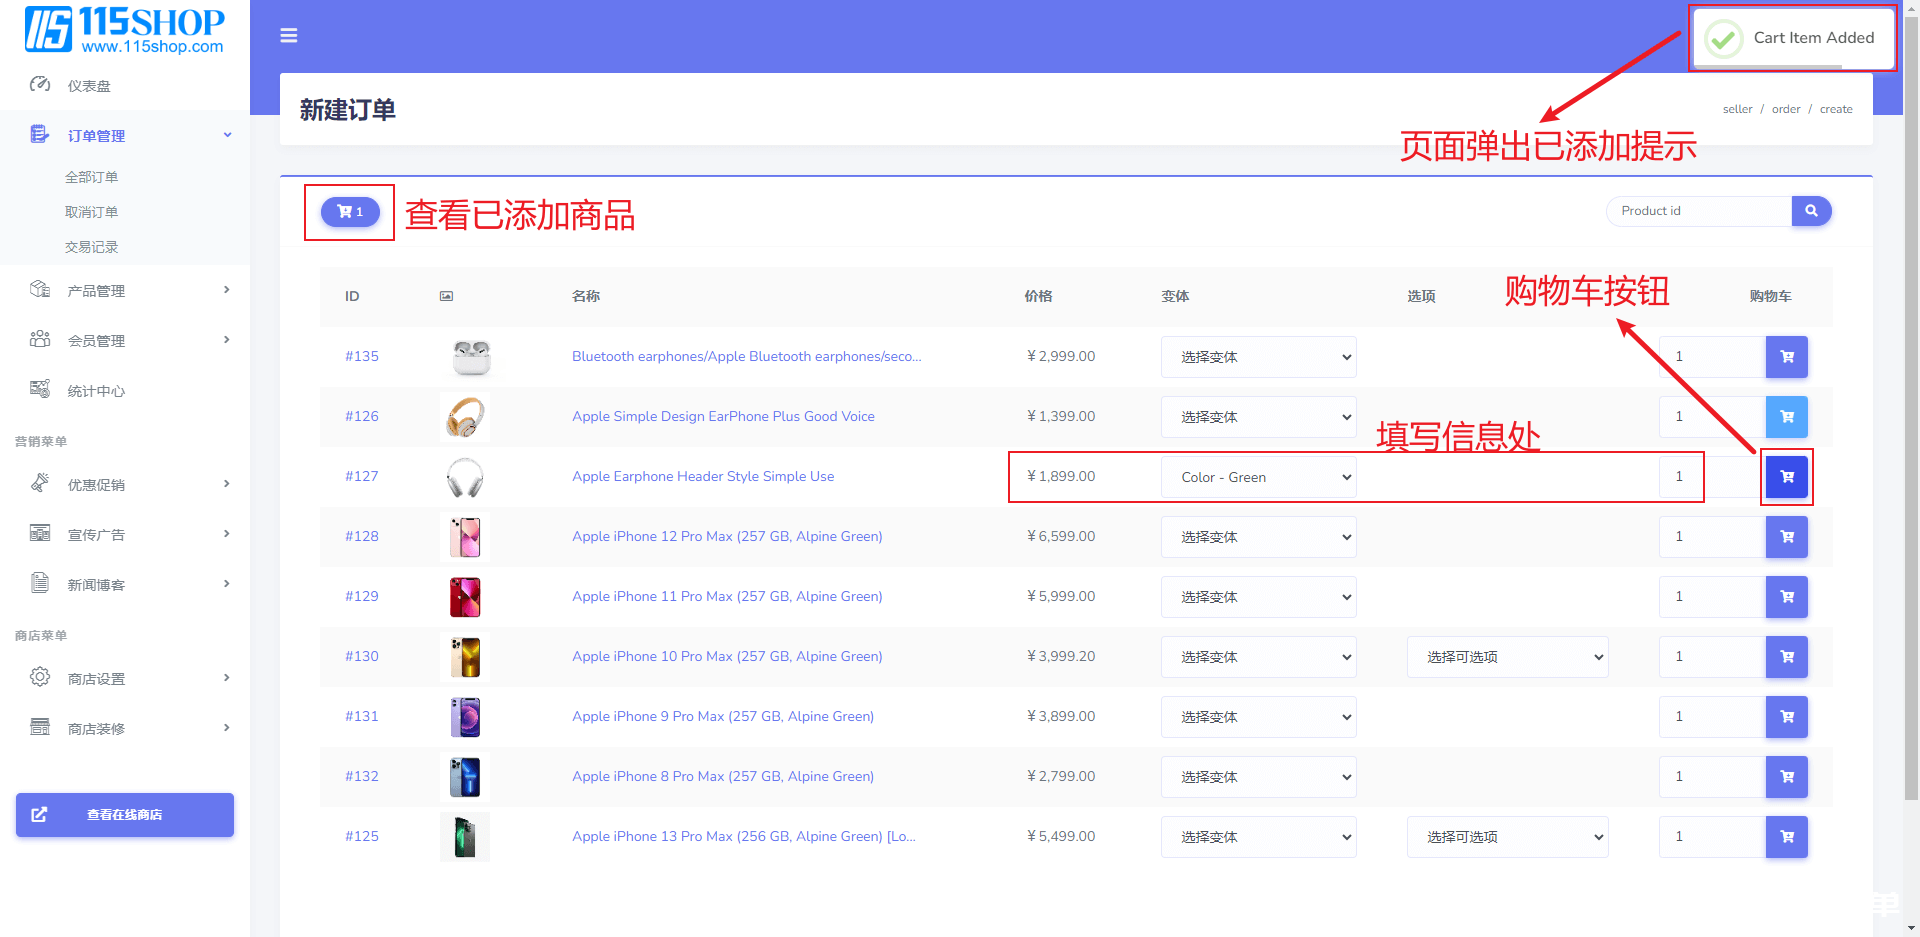
Task: Click the dashboard gauge icon in sidebar
Action: (x=40, y=85)
